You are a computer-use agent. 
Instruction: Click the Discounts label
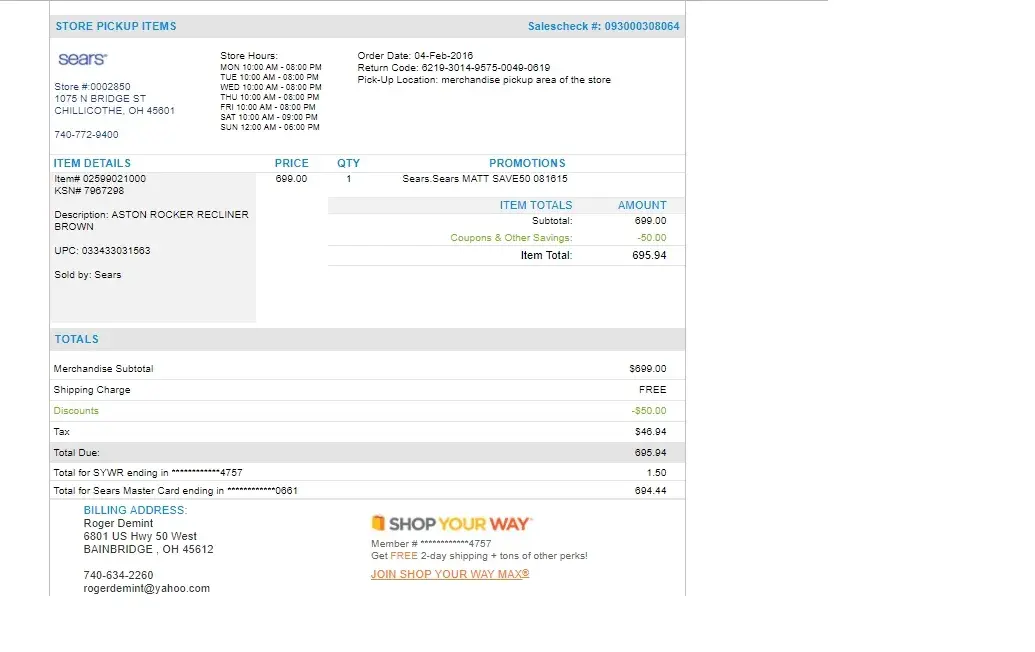(x=76, y=410)
